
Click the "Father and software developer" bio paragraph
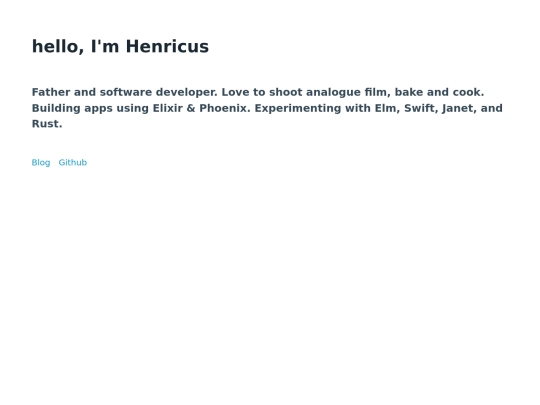pyautogui.click(x=267, y=108)
